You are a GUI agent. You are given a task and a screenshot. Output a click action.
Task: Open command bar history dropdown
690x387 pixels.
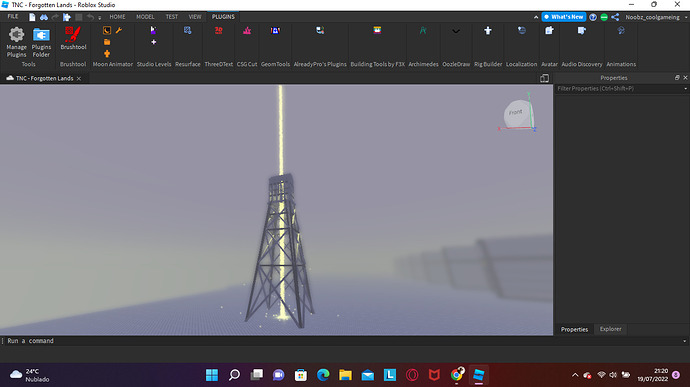684,341
